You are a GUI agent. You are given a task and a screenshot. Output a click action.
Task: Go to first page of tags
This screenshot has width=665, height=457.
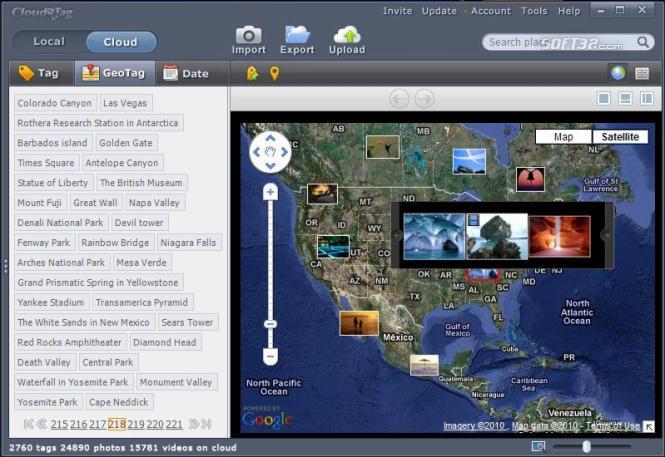coord(29,424)
